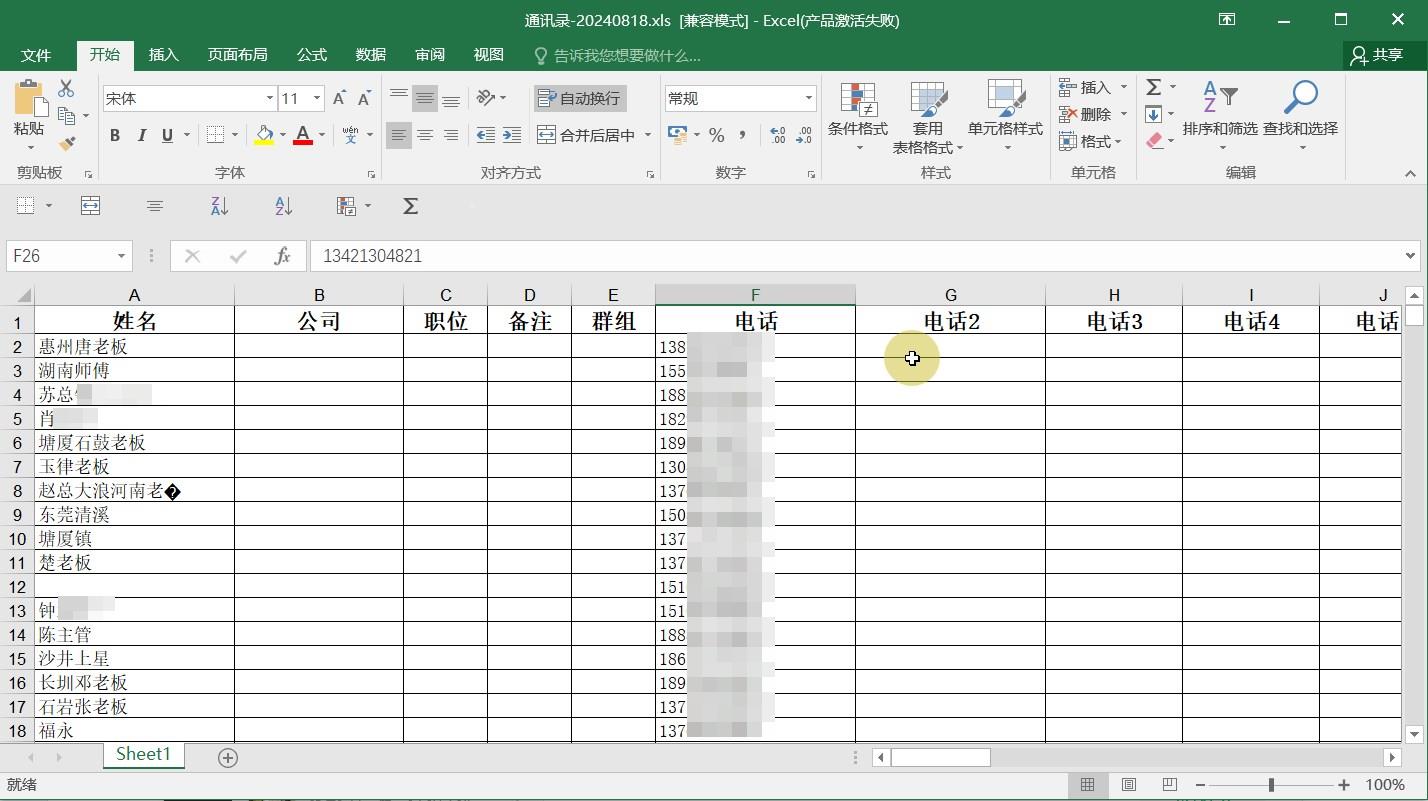
Task: Switch to the 数据 Data tab
Action: click(370, 55)
